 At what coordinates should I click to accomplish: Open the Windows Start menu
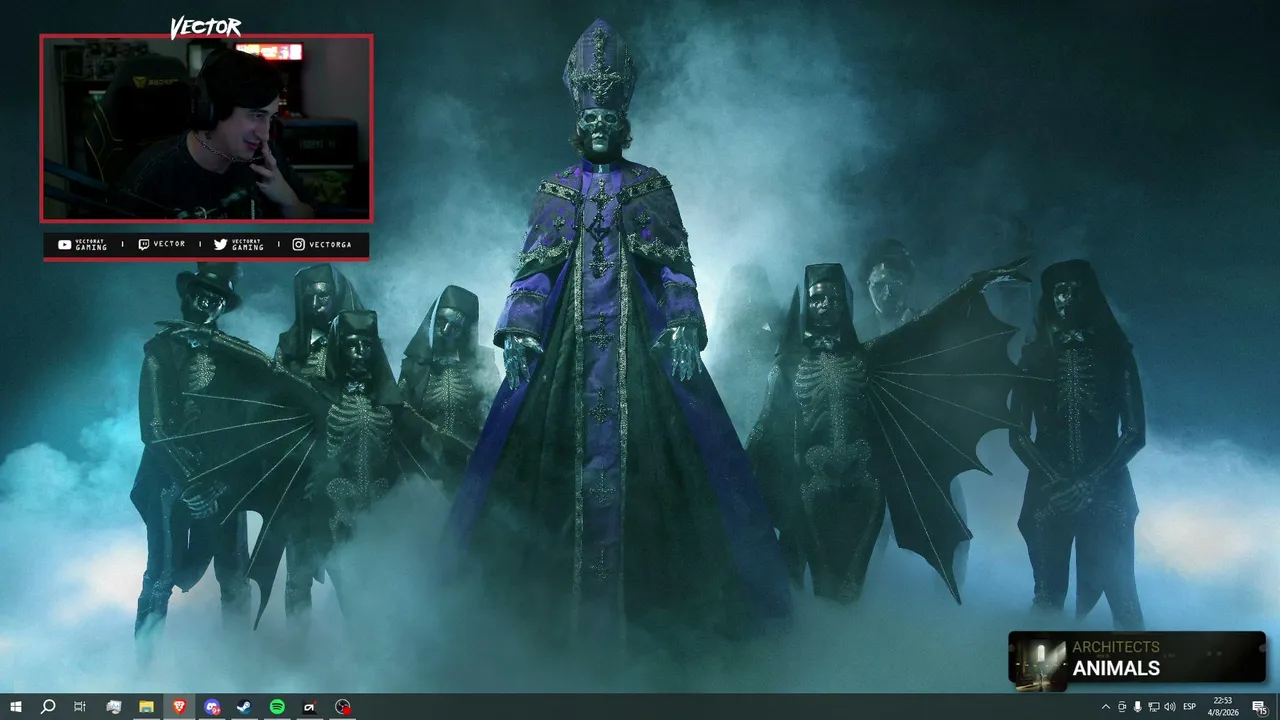[16, 707]
